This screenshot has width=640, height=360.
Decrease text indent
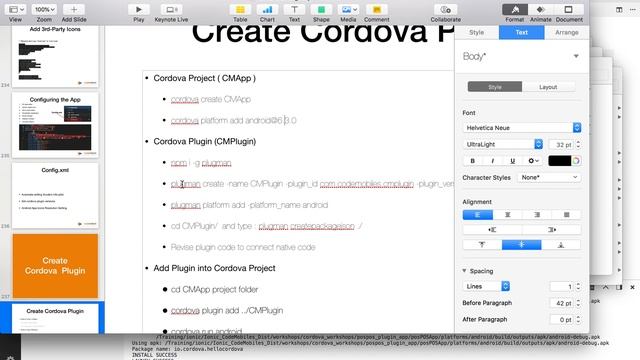pos(492,230)
